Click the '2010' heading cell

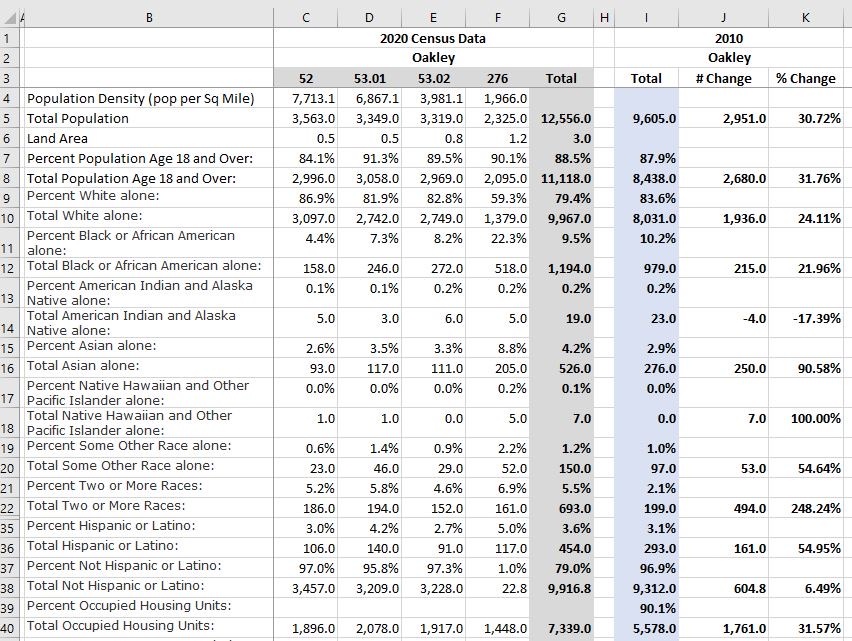729,38
